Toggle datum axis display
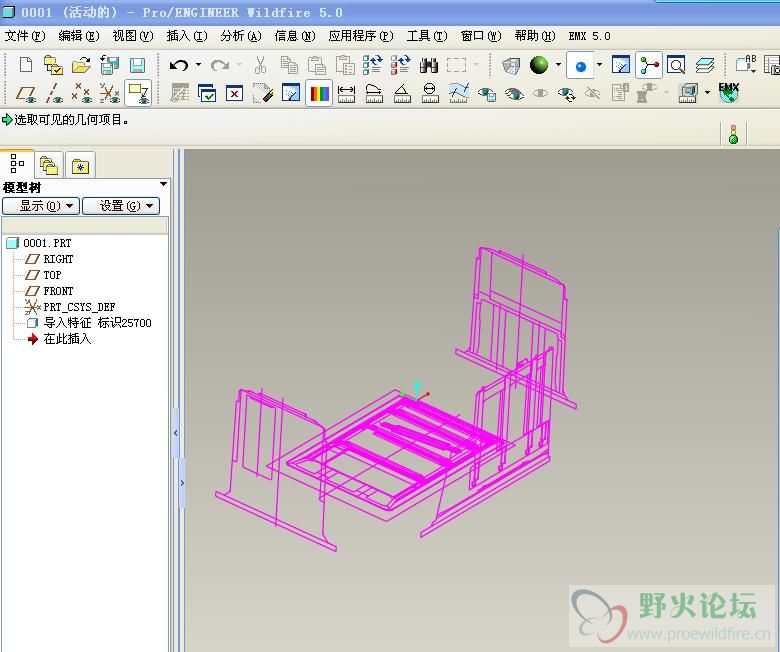This screenshot has height=652, width=780. click(54, 93)
